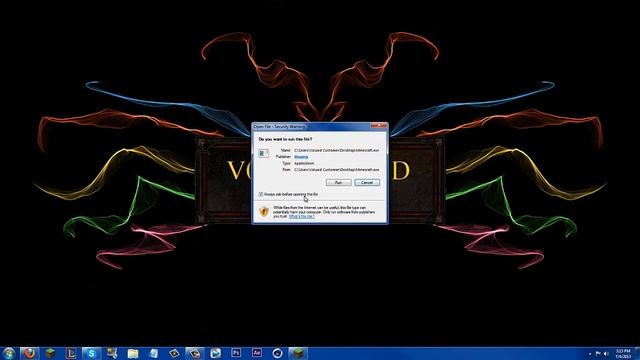The width and height of the screenshot is (640, 360).
Task: Open highlighted diamond icon left of film icon
Action: click(195, 353)
